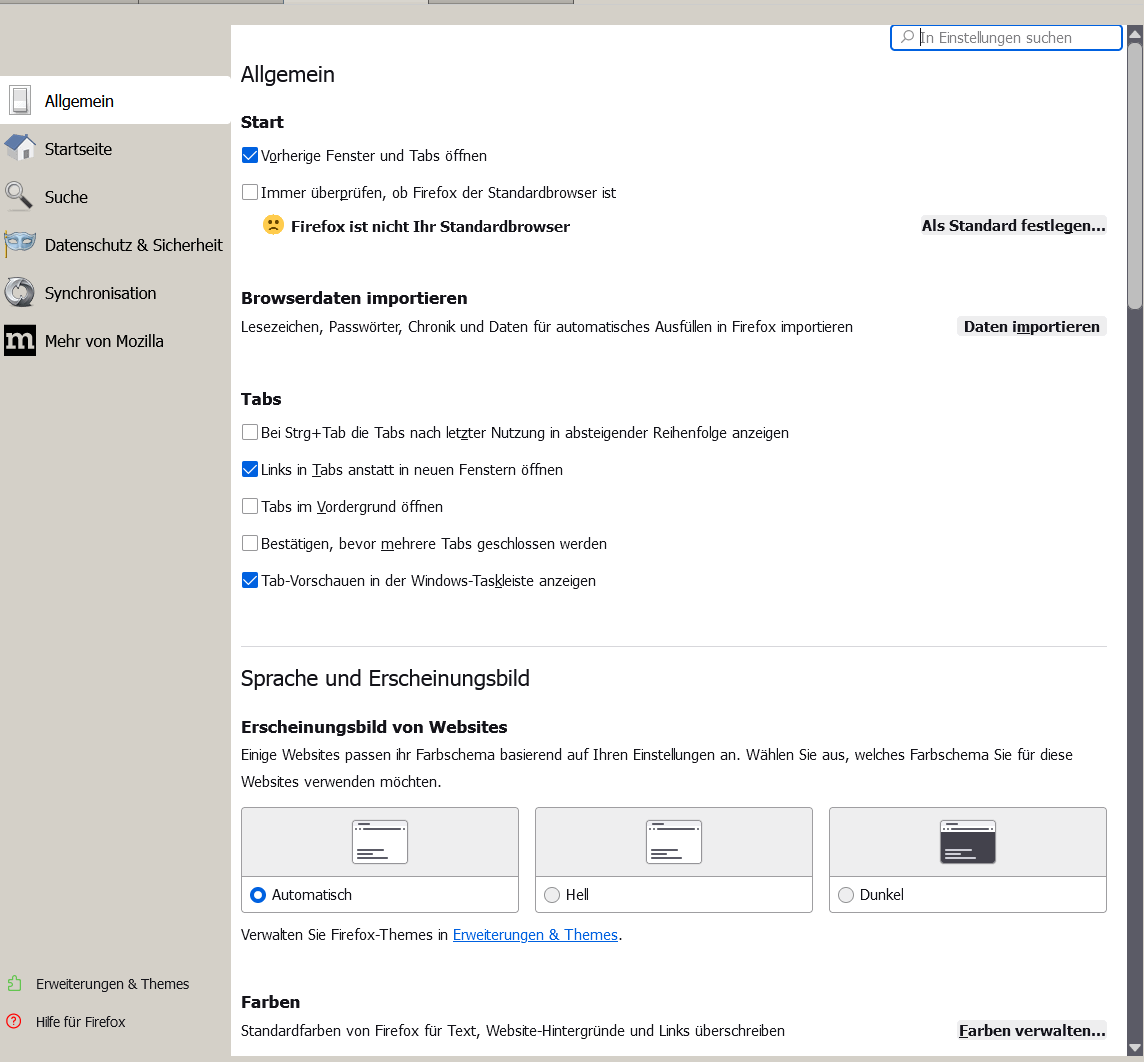Check 'Tabs im Vordergrund öffnen'
The height and width of the screenshot is (1062, 1144).
coord(250,505)
